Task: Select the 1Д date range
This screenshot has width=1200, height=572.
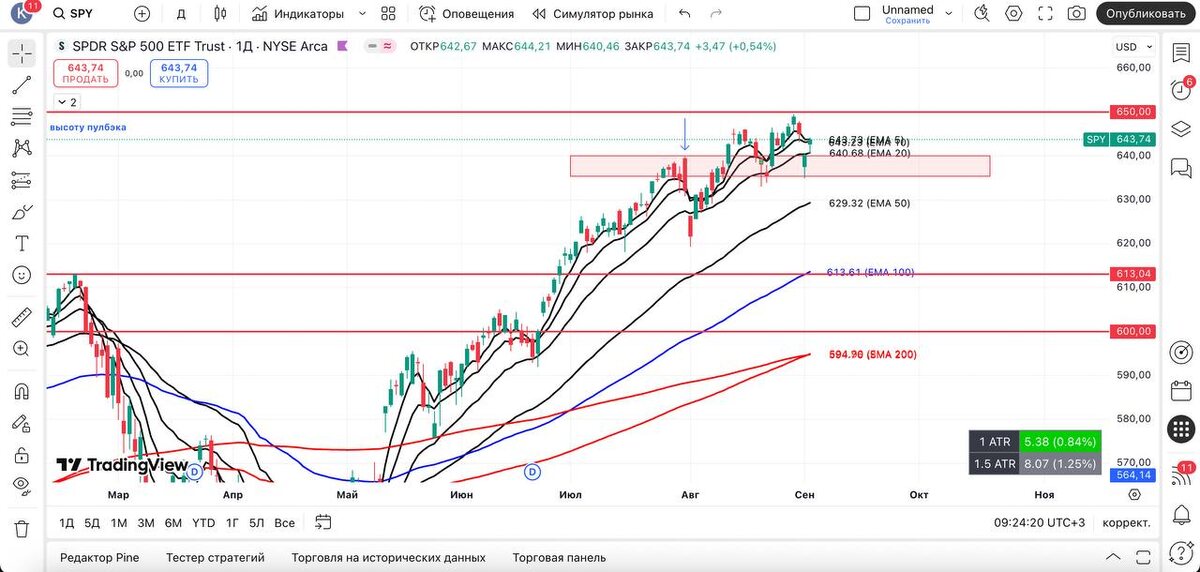Action: click(67, 522)
